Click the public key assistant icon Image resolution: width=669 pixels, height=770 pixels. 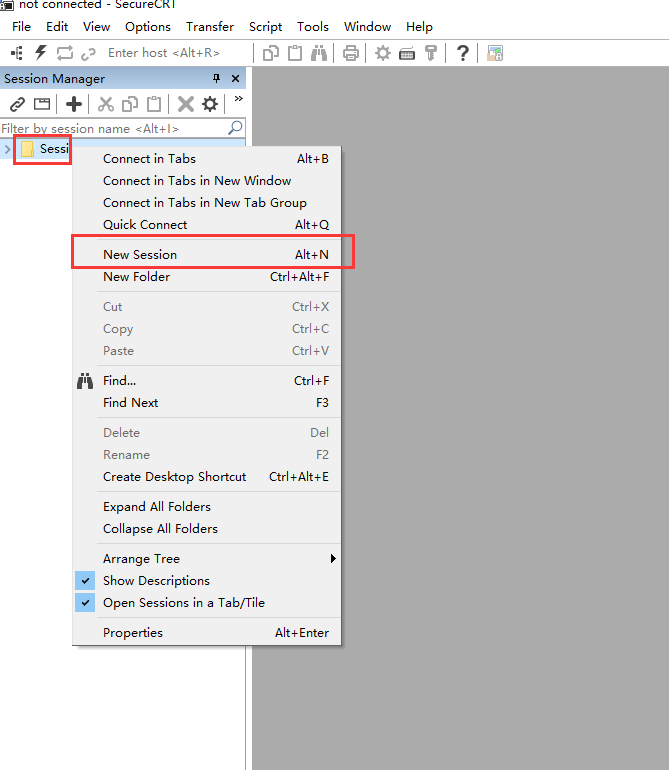pos(431,53)
